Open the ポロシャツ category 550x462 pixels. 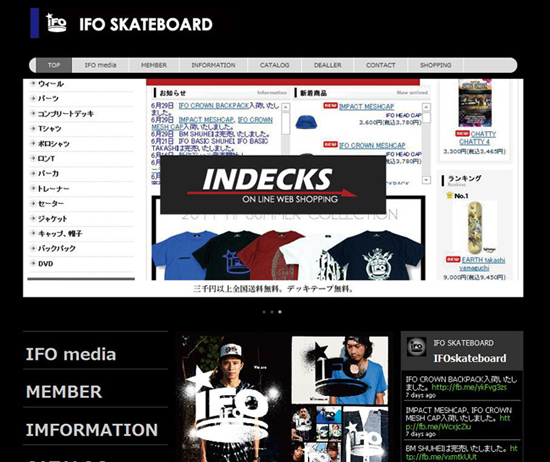click(54, 144)
